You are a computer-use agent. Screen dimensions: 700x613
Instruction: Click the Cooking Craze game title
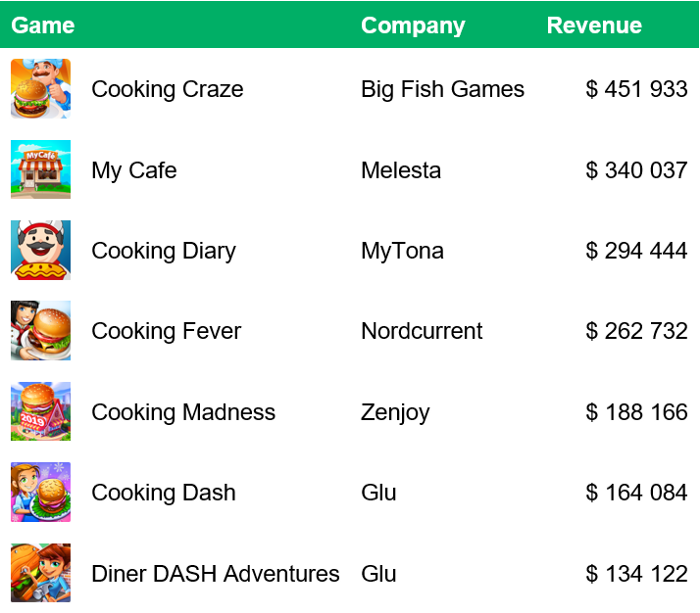[x=167, y=89]
